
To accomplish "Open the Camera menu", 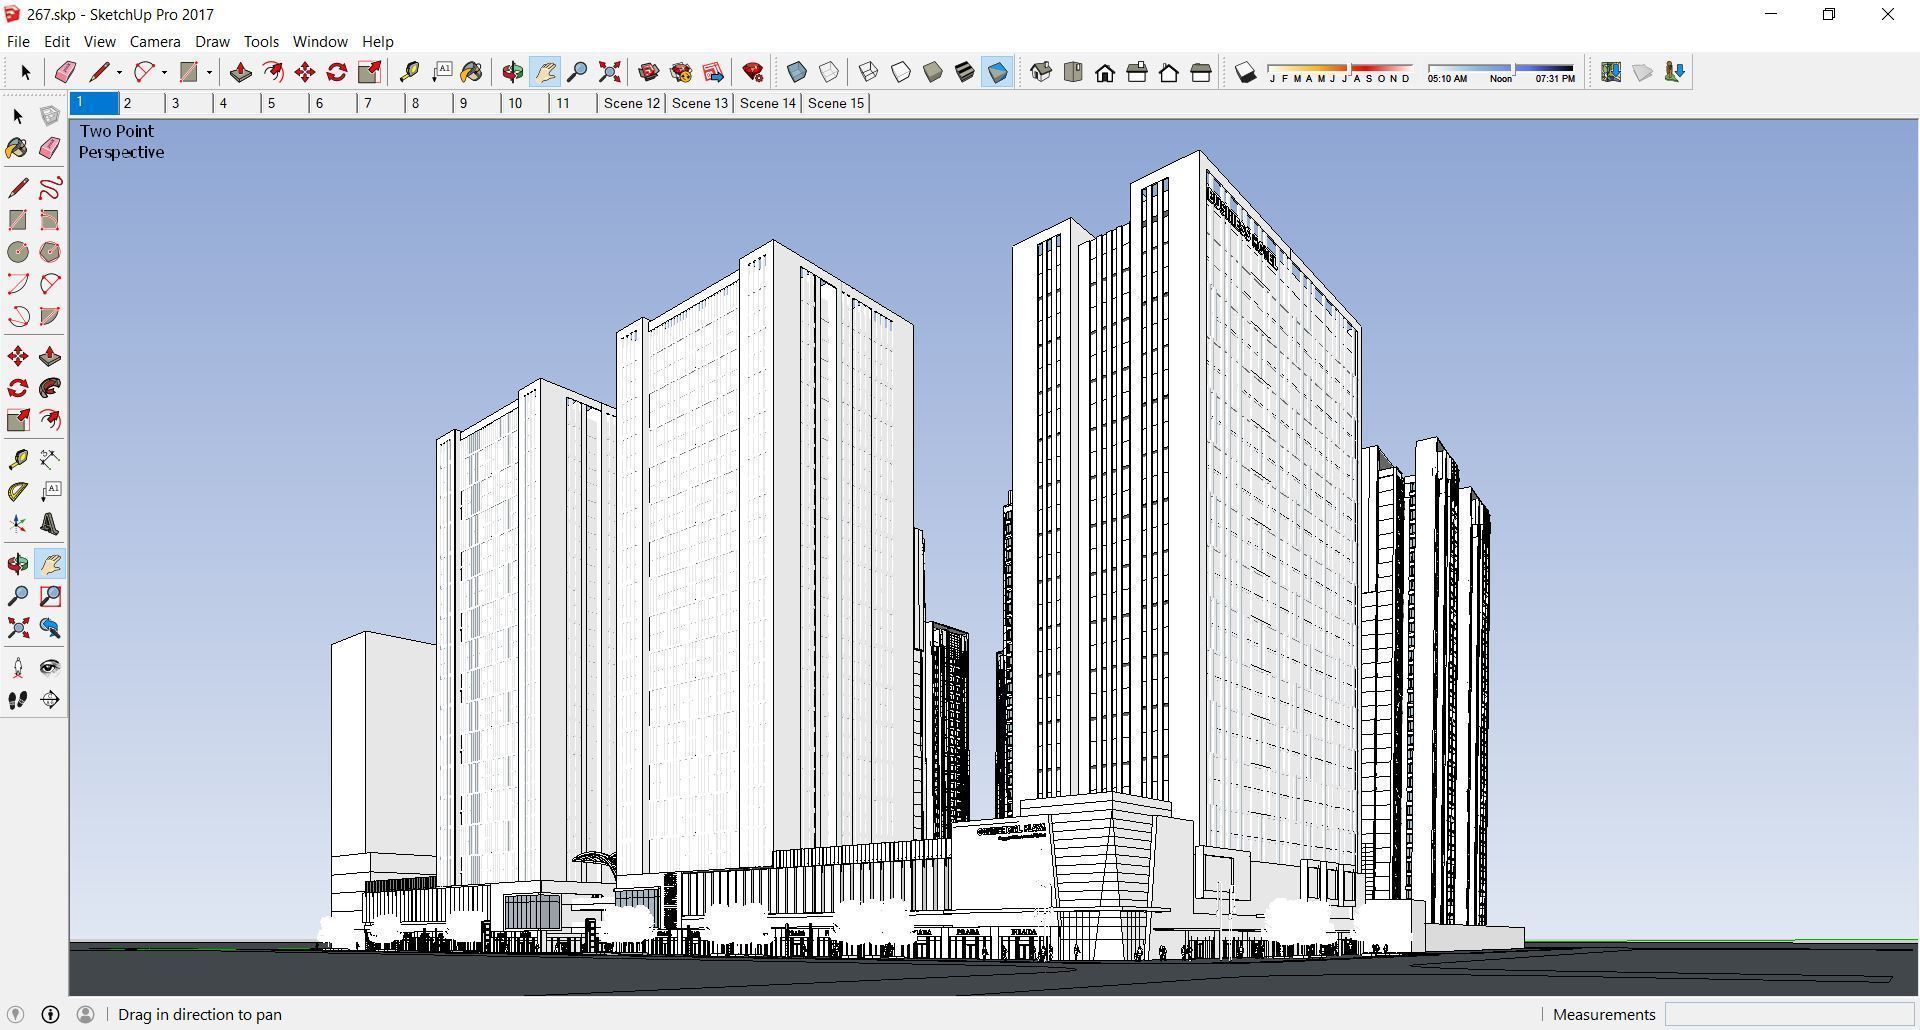I will pyautogui.click(x=155, y=42).
